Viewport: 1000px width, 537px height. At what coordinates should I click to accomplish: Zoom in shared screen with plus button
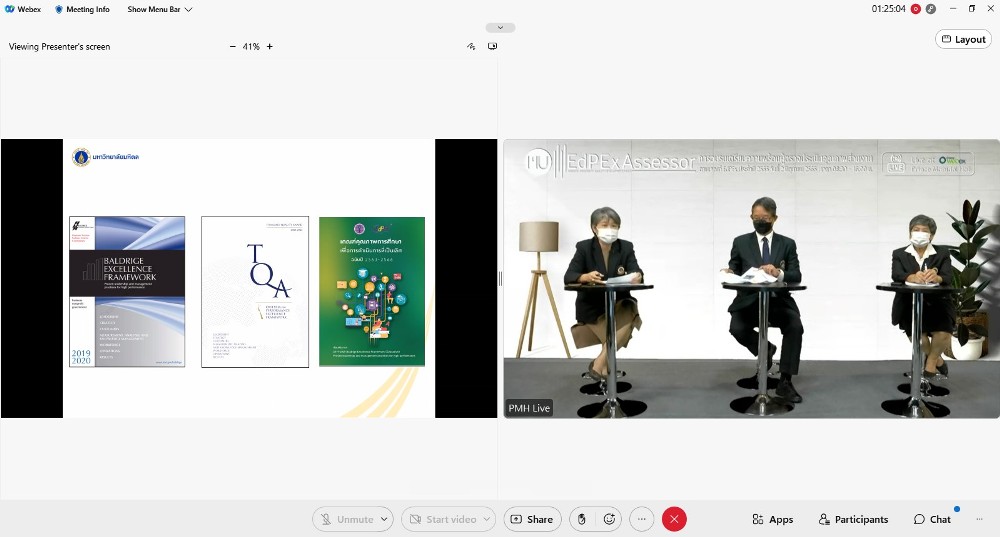coord(269,47)
